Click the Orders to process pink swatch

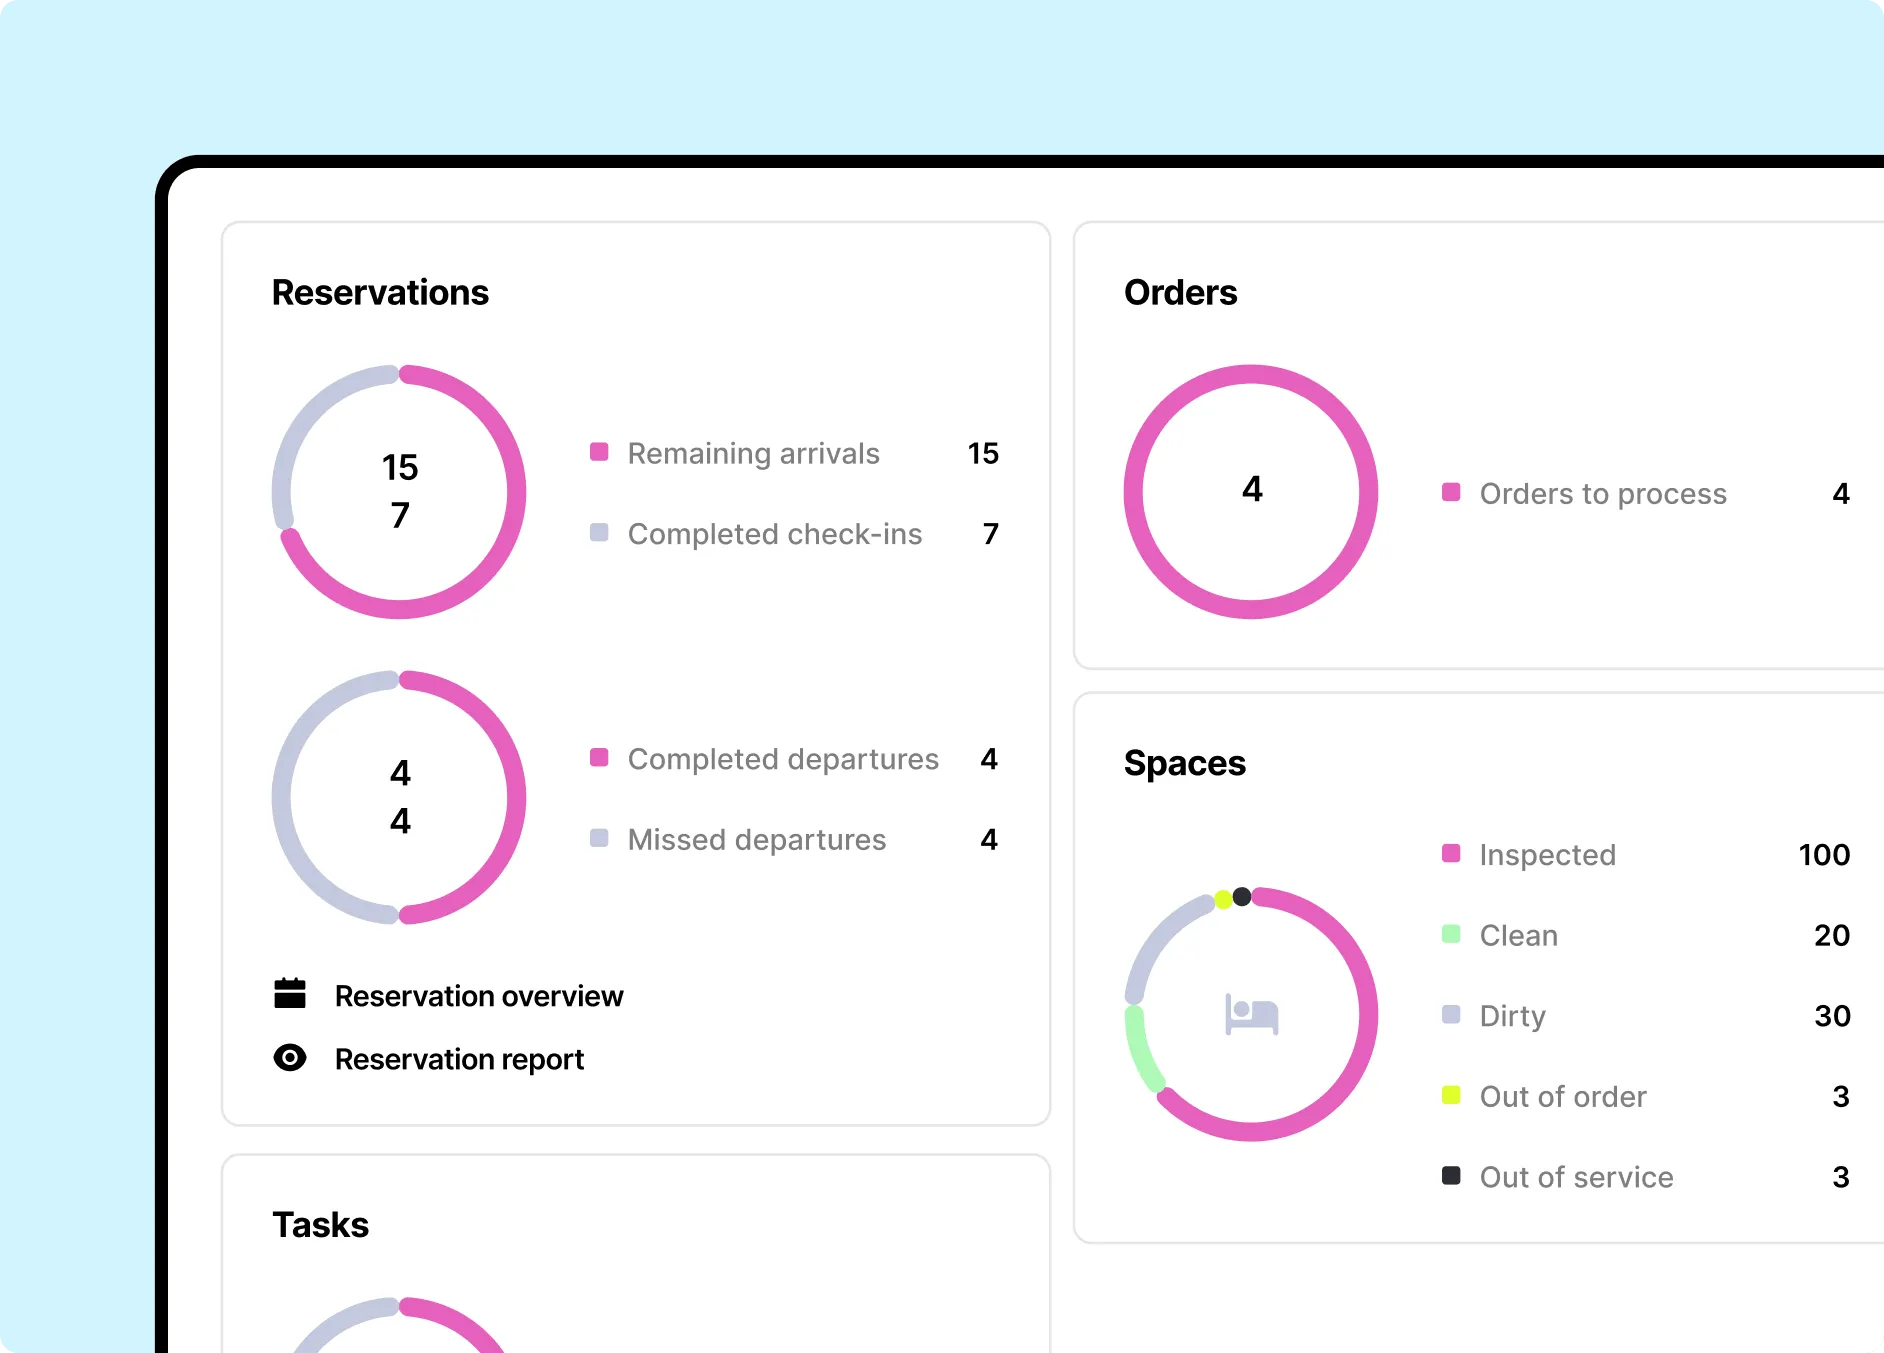1451,492
